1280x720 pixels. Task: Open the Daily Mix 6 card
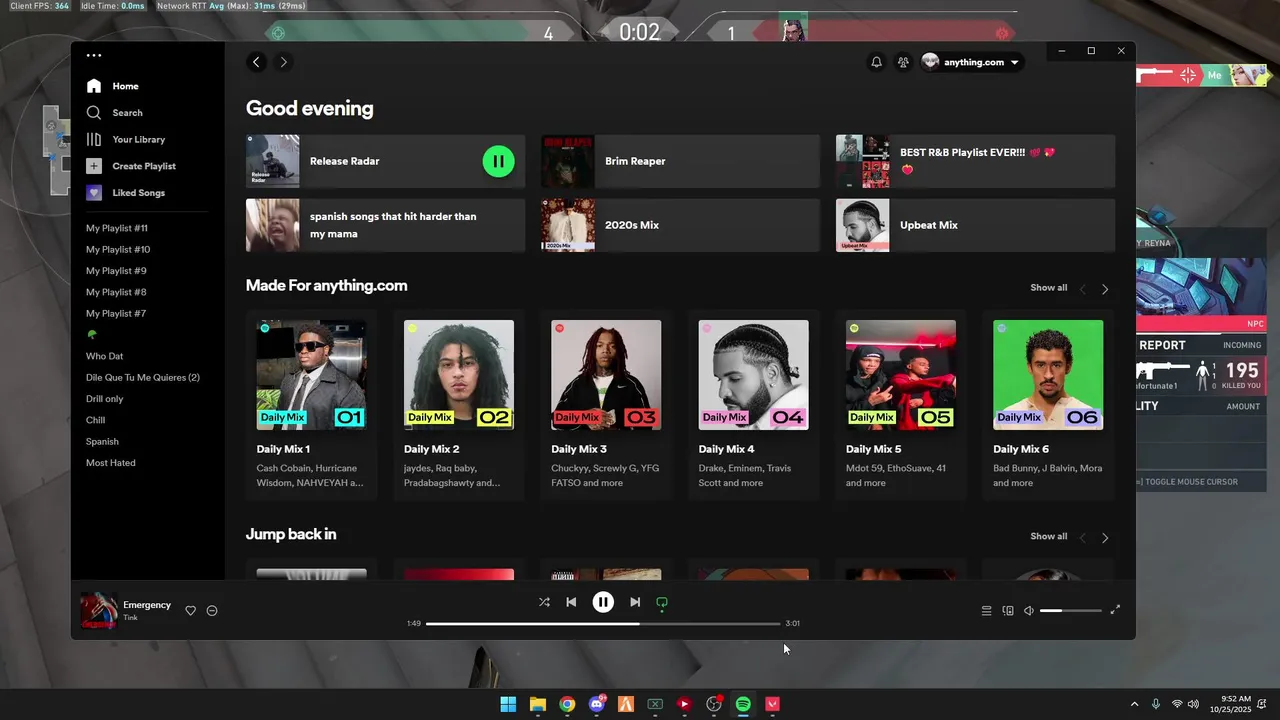tap(1048, 405)
